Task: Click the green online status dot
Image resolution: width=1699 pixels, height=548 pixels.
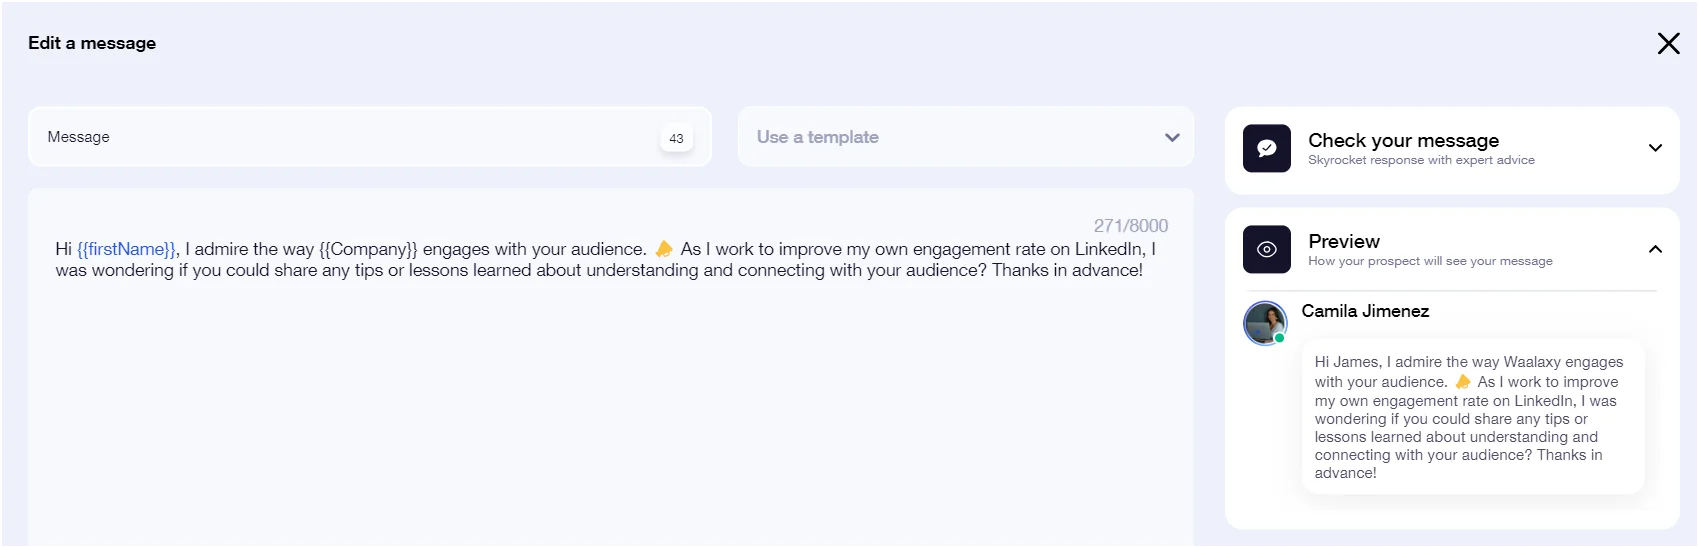Action: pyautogui.click(x=1279, y=338)
